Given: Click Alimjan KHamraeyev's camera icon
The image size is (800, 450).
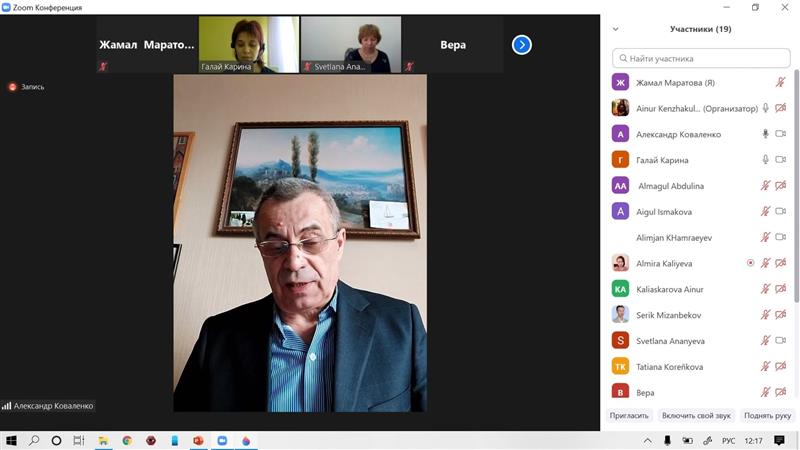Looking at the screenshot, I should (780, 237).
